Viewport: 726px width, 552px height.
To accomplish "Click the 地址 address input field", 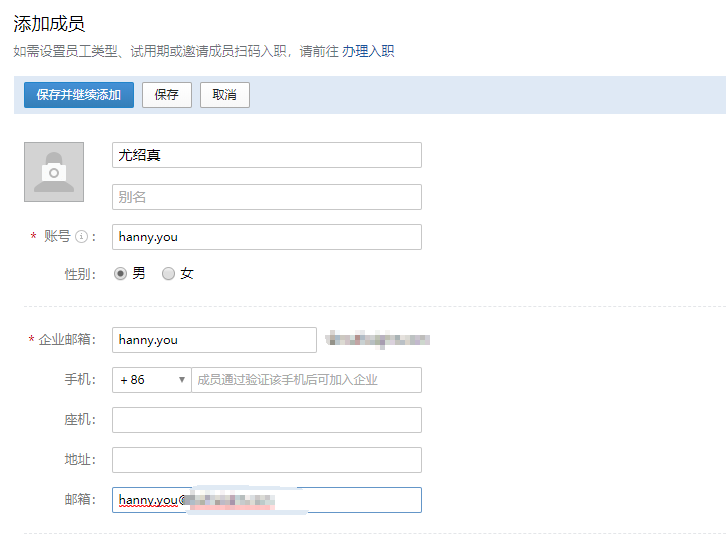I will click(266, 460).
